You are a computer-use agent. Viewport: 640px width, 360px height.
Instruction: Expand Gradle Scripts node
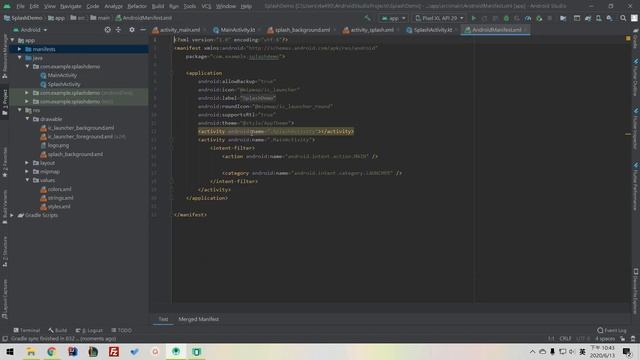pyautogui.click(x=12, y=215)
